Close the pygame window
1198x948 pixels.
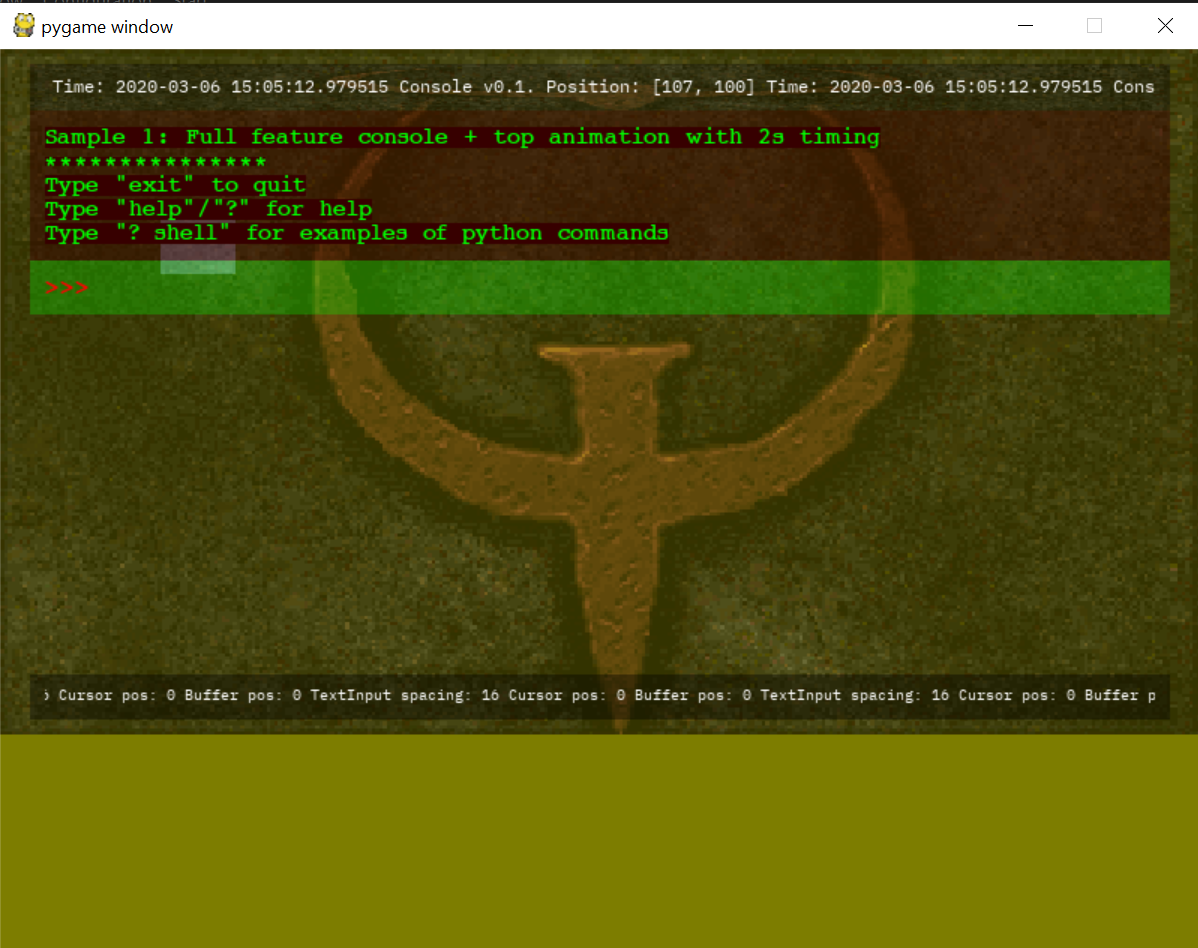pos(1164,26)
